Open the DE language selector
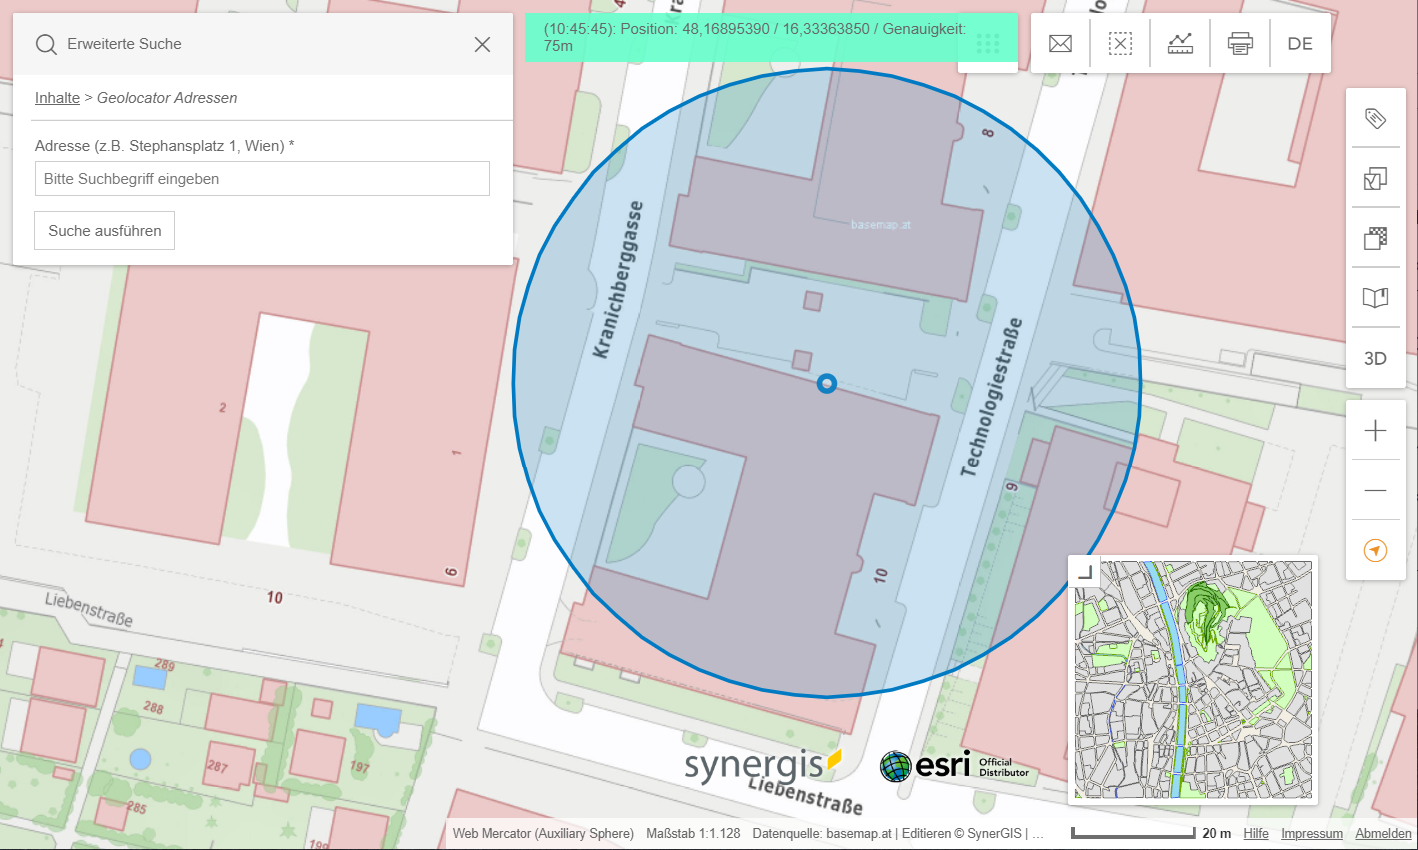The height and width of the screenshot is (850, 1418). point(1300,43)
